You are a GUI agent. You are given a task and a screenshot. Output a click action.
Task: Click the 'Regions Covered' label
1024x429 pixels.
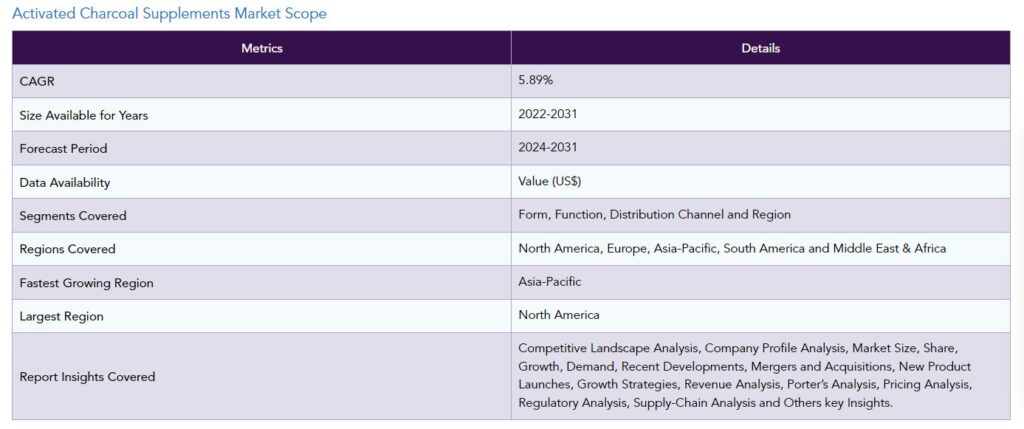point(67,249)
